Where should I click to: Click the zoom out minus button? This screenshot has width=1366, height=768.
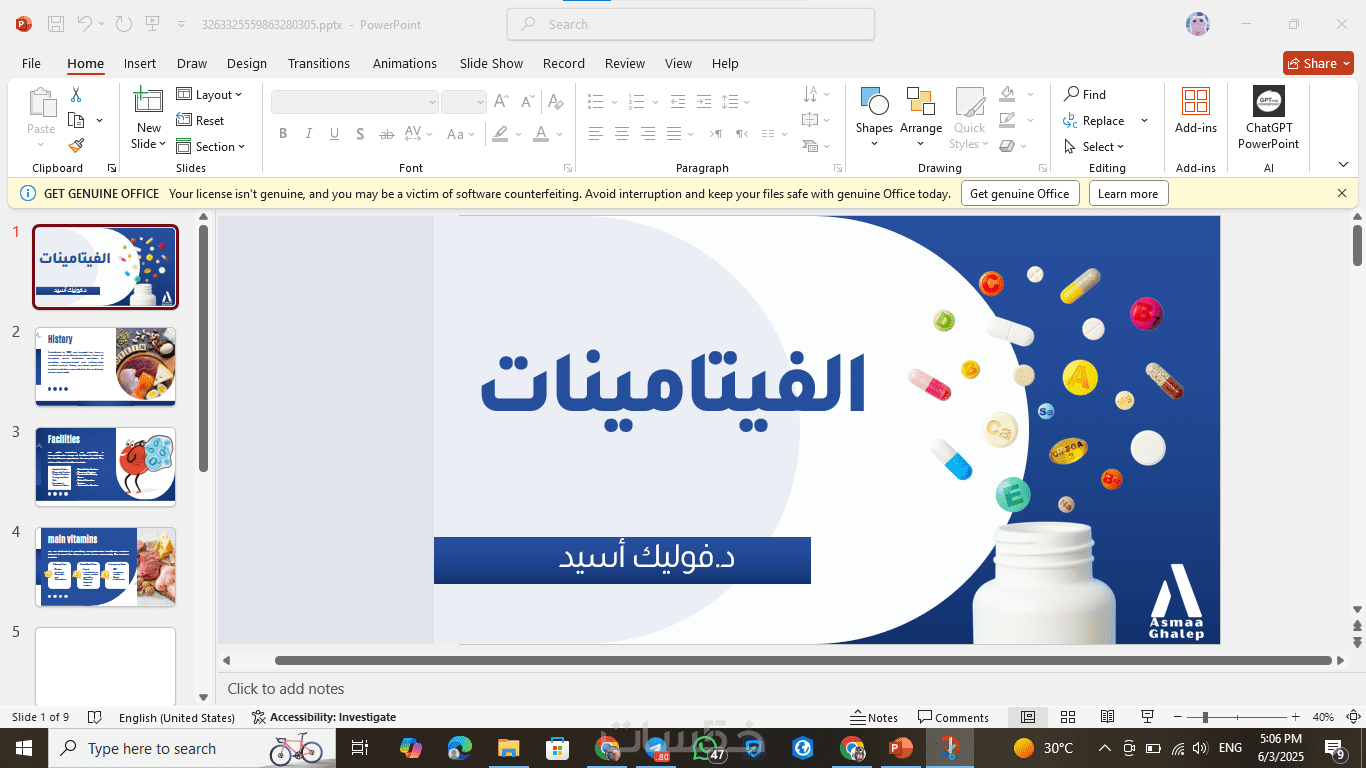click(1178, 717)
